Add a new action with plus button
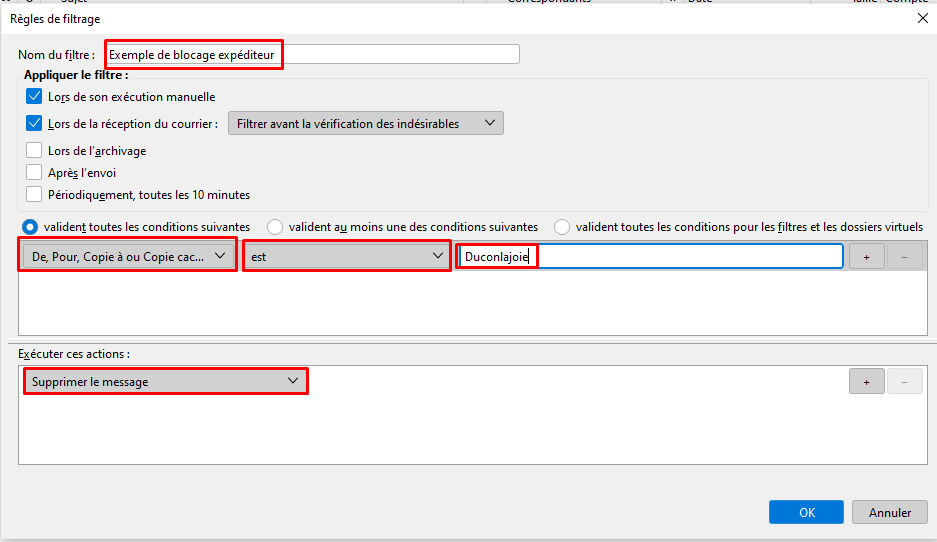The height and width of the screenshot is (542, 937). click(x=866, y=382)
